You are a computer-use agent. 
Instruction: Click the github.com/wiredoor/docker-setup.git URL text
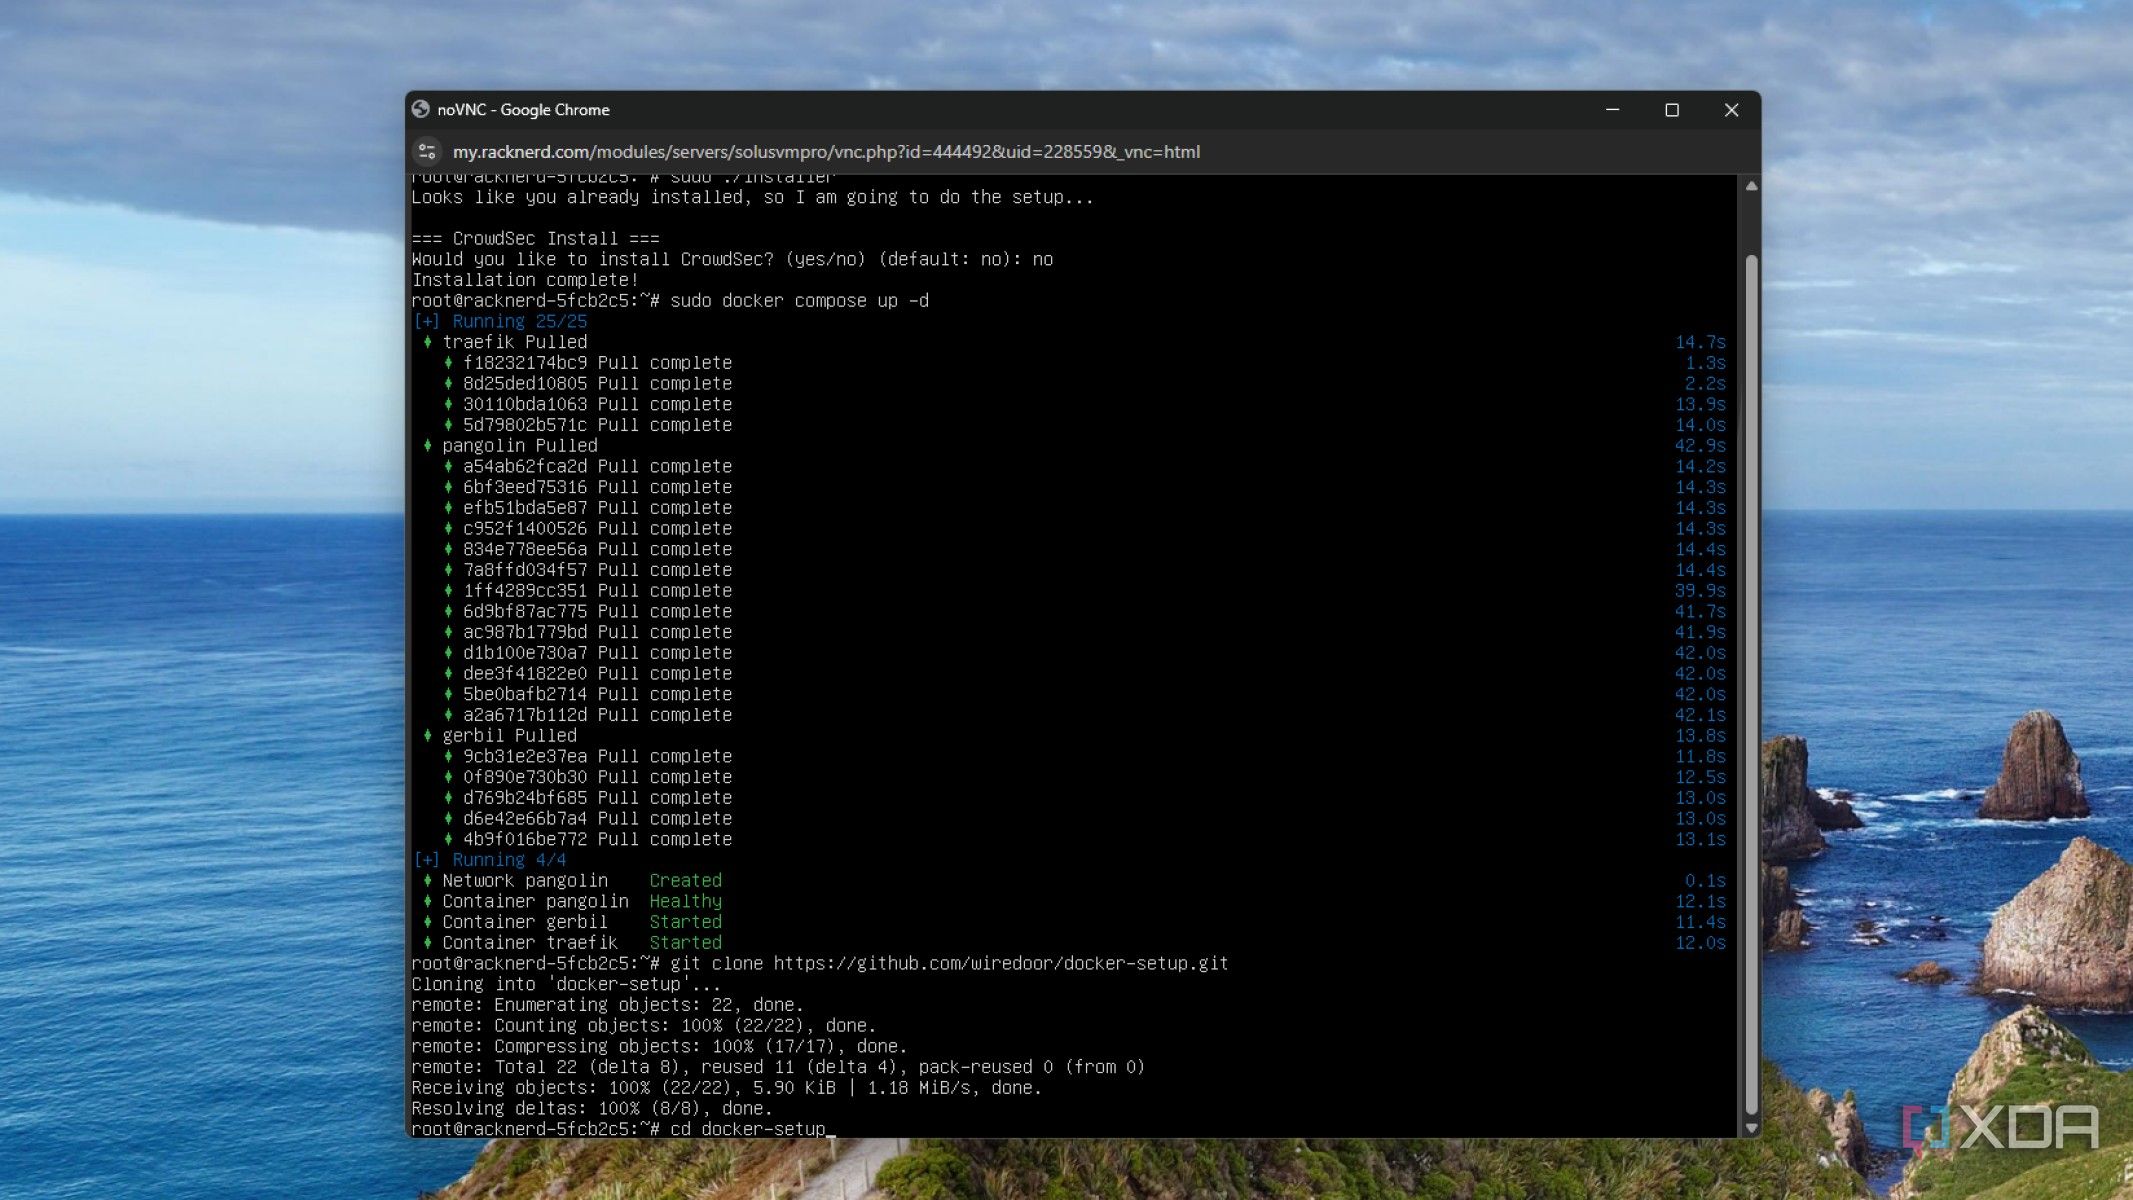pos(1001,963)
